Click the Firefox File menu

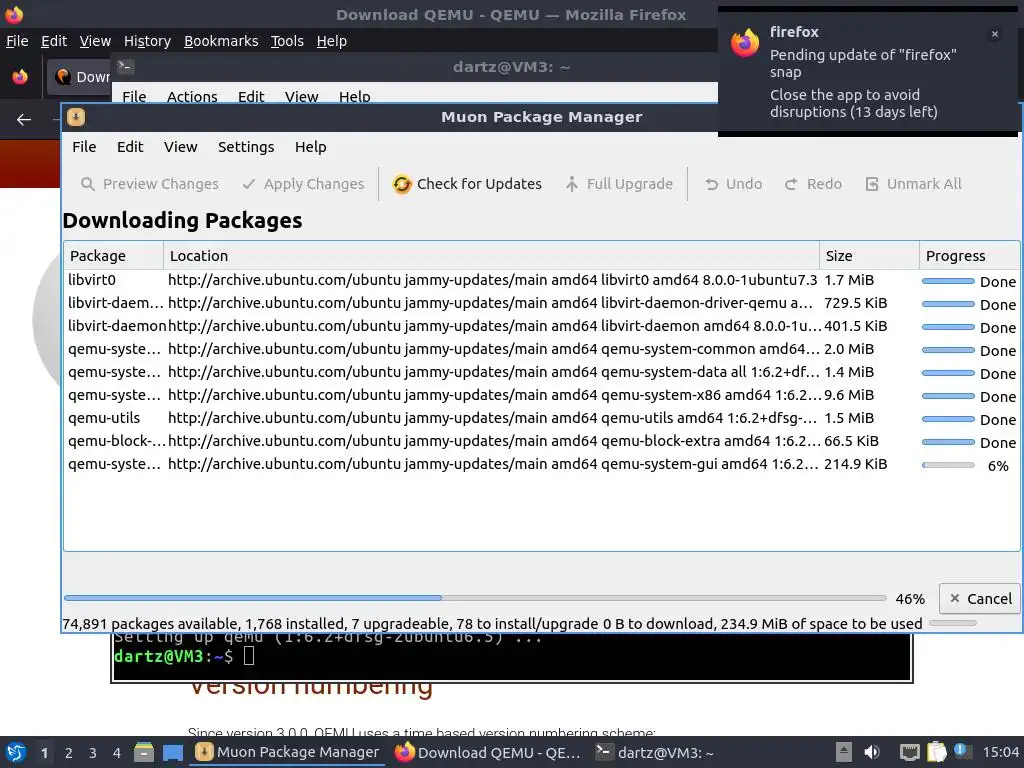pos(17,41)
